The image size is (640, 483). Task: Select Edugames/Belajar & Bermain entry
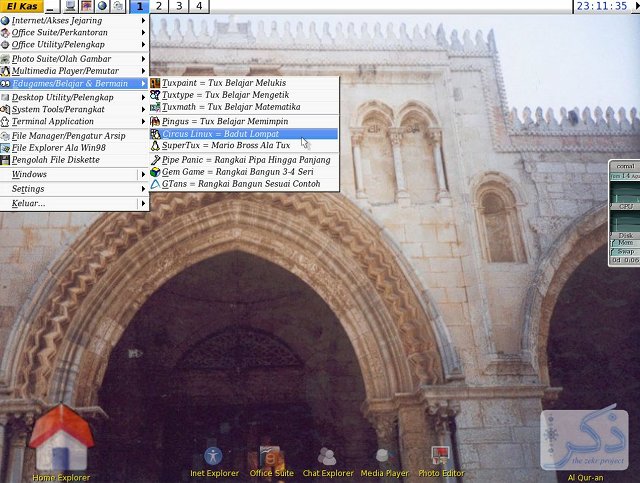click(74, 83)
